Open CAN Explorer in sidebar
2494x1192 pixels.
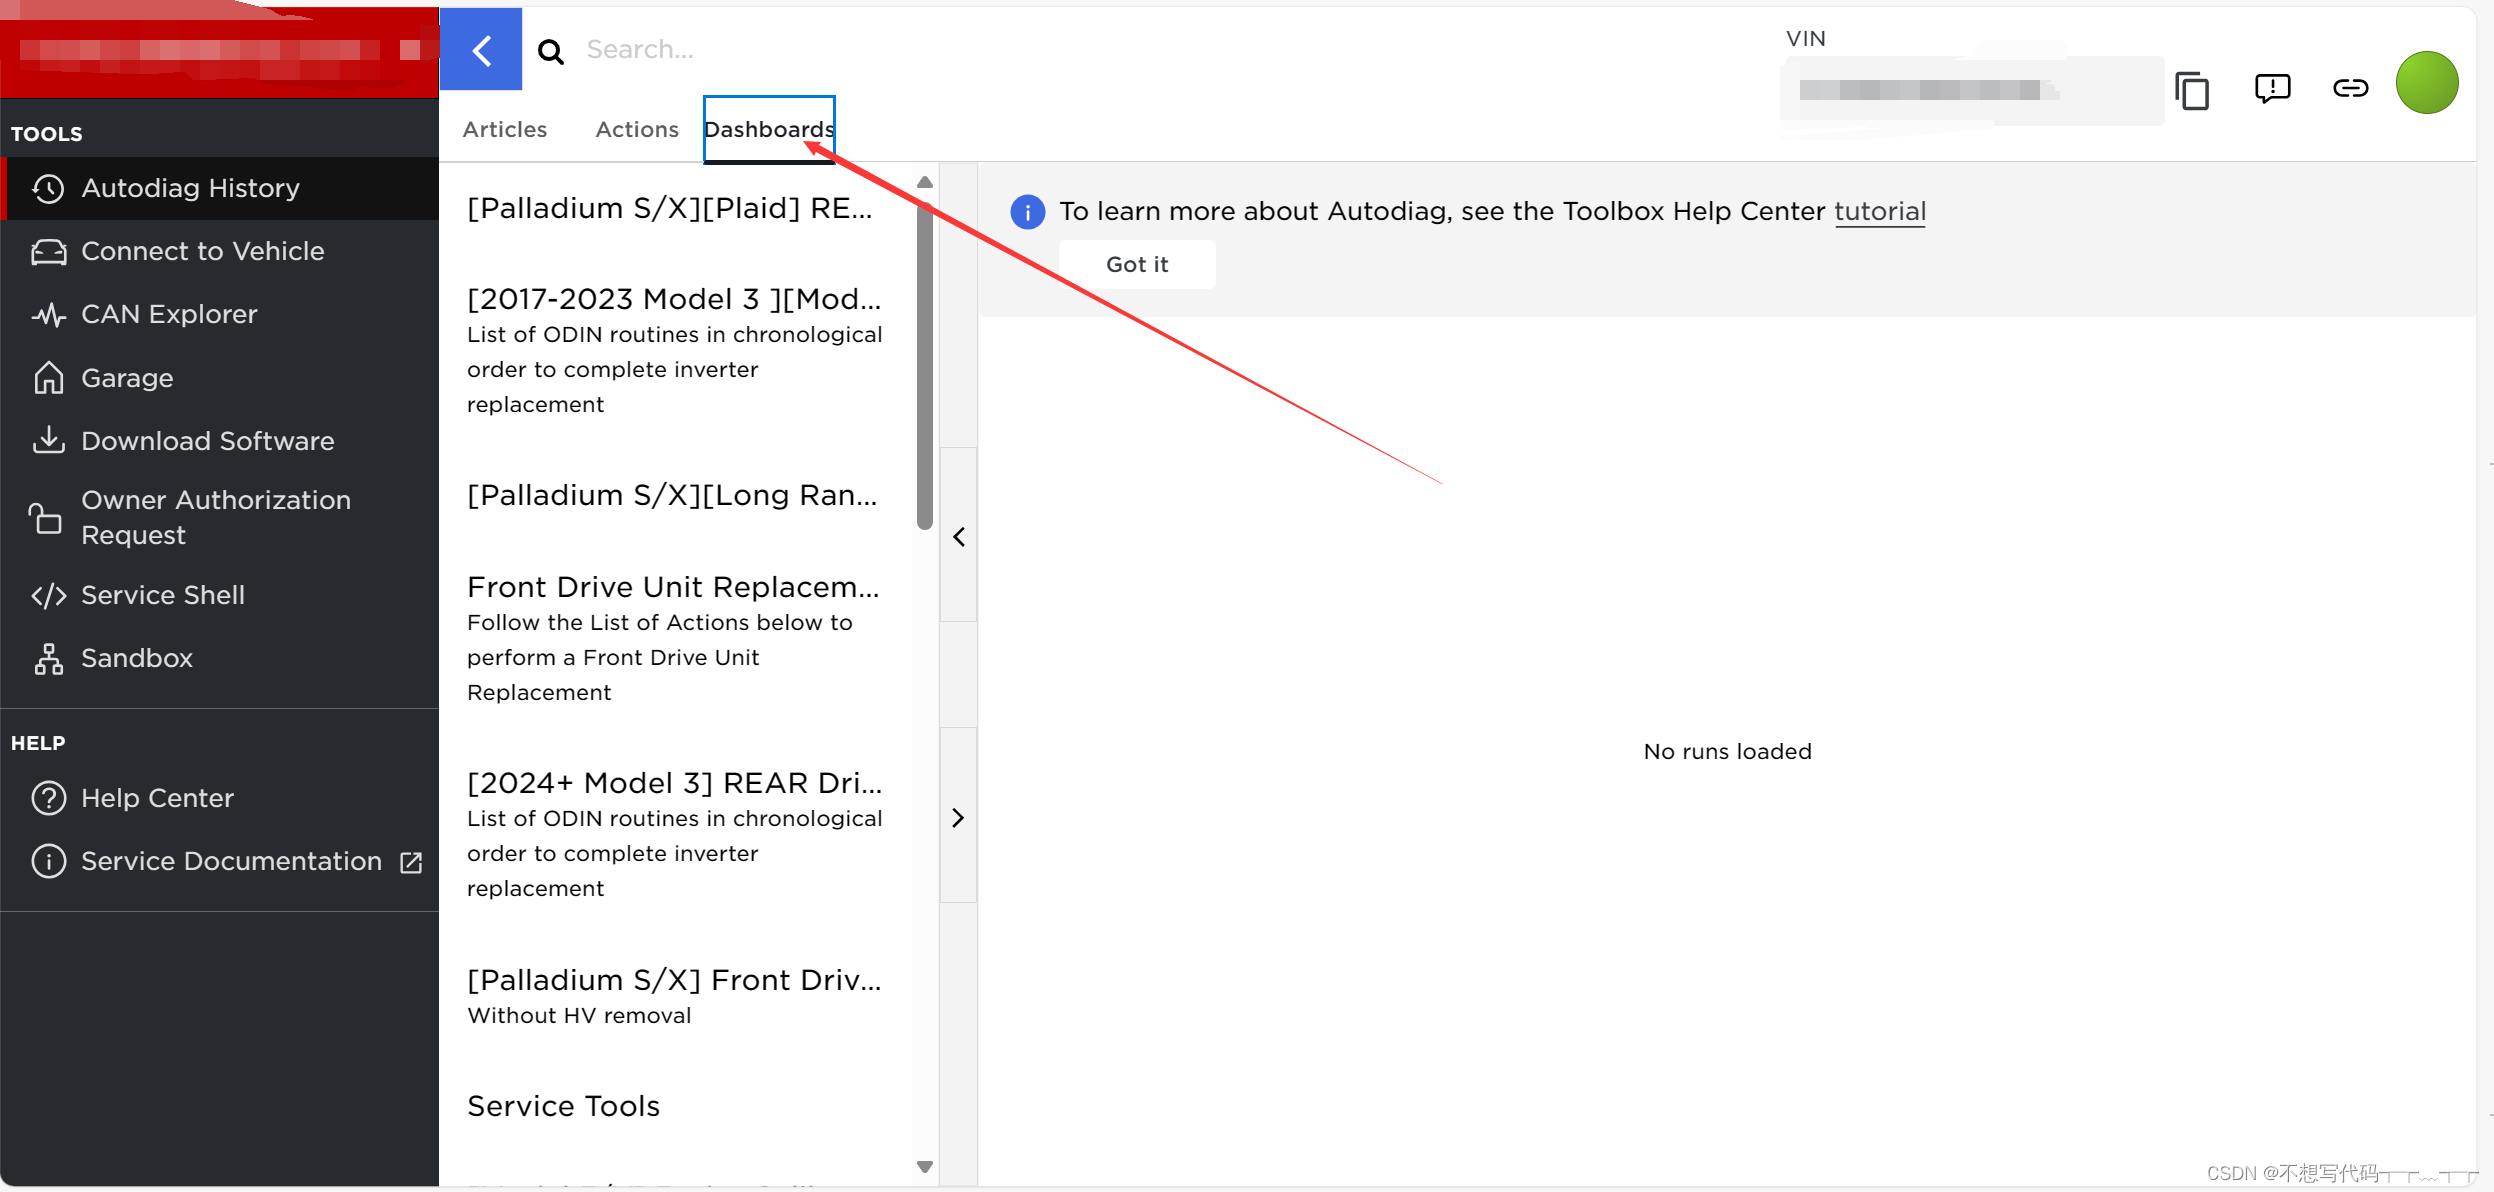[x=168, y=314]
